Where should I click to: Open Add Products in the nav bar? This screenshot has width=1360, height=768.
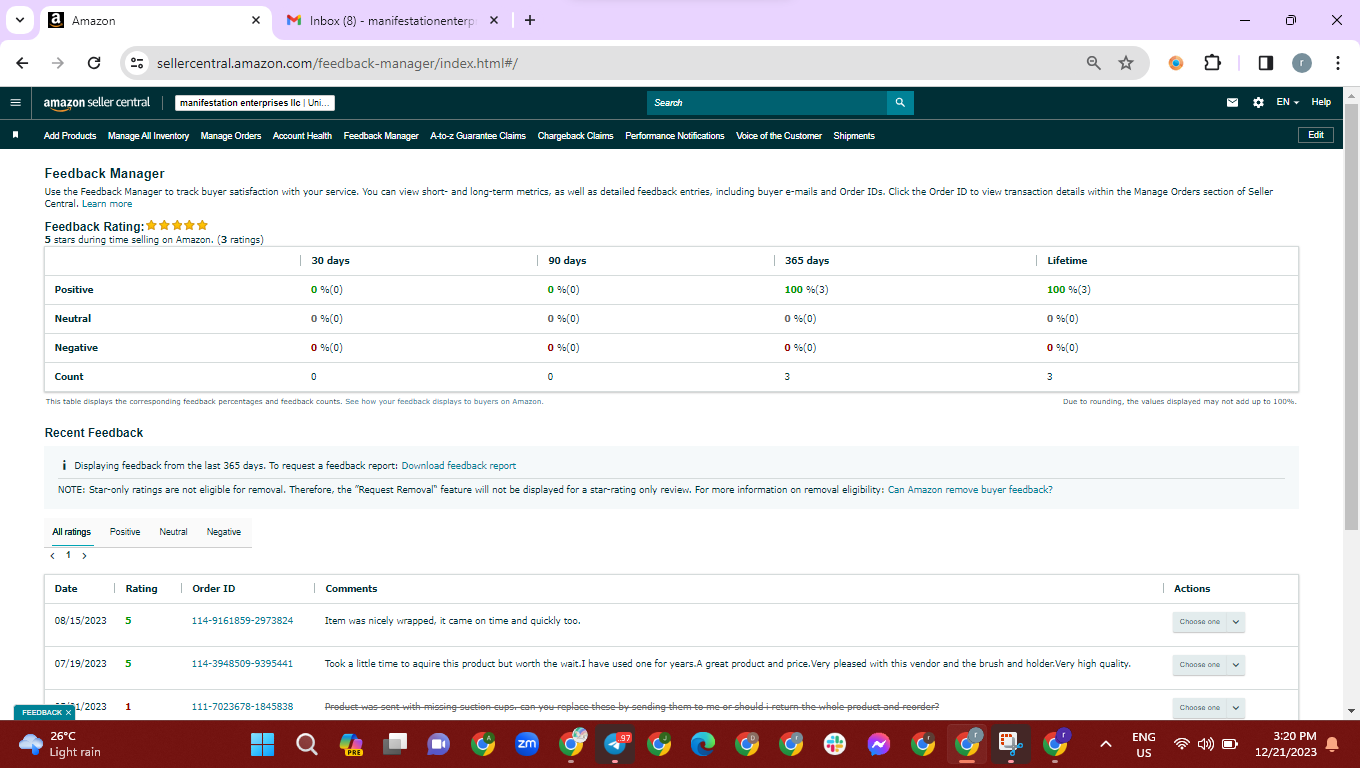pos(70,136)
